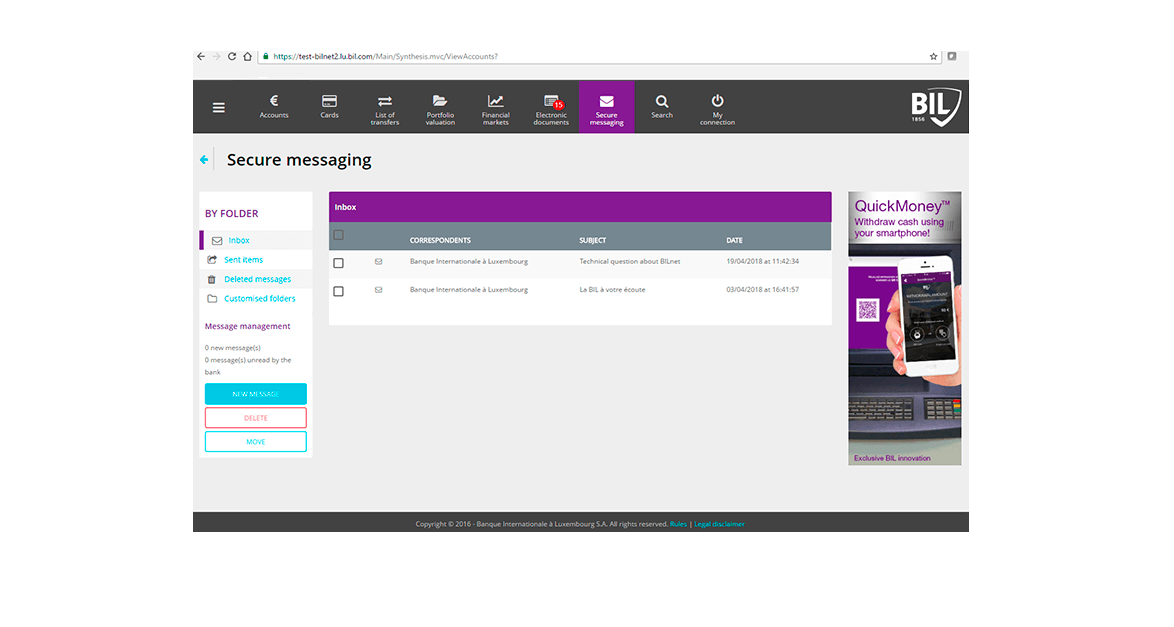
Task: Click the address bar URL
Action: pos(385,56)
